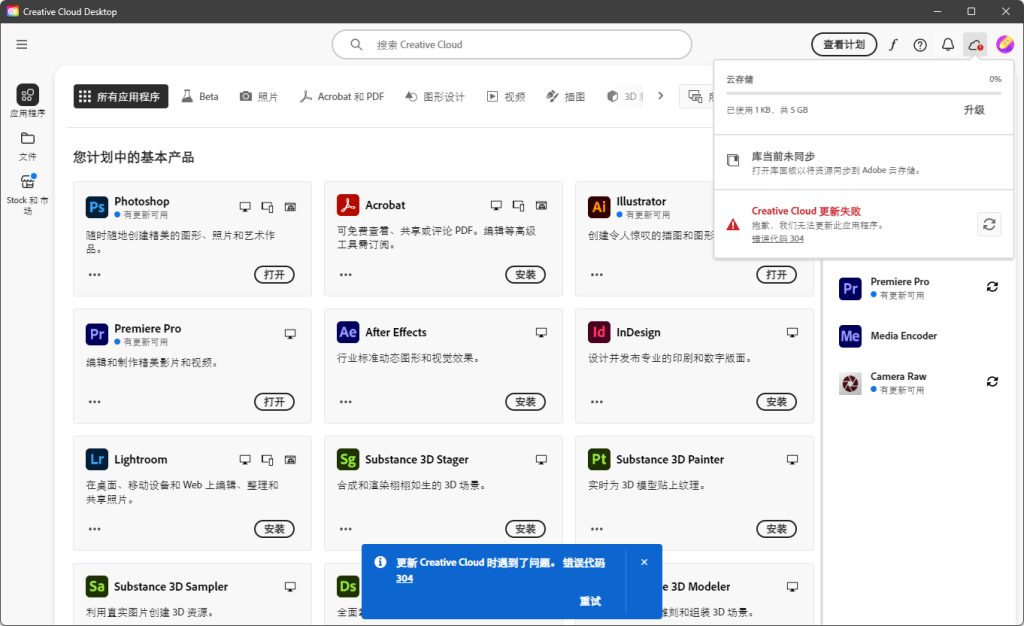Open the Apps sidebar section
The width and height of the screenshot is (1024, 626).
pyautogui.click(x=27, y=101)
